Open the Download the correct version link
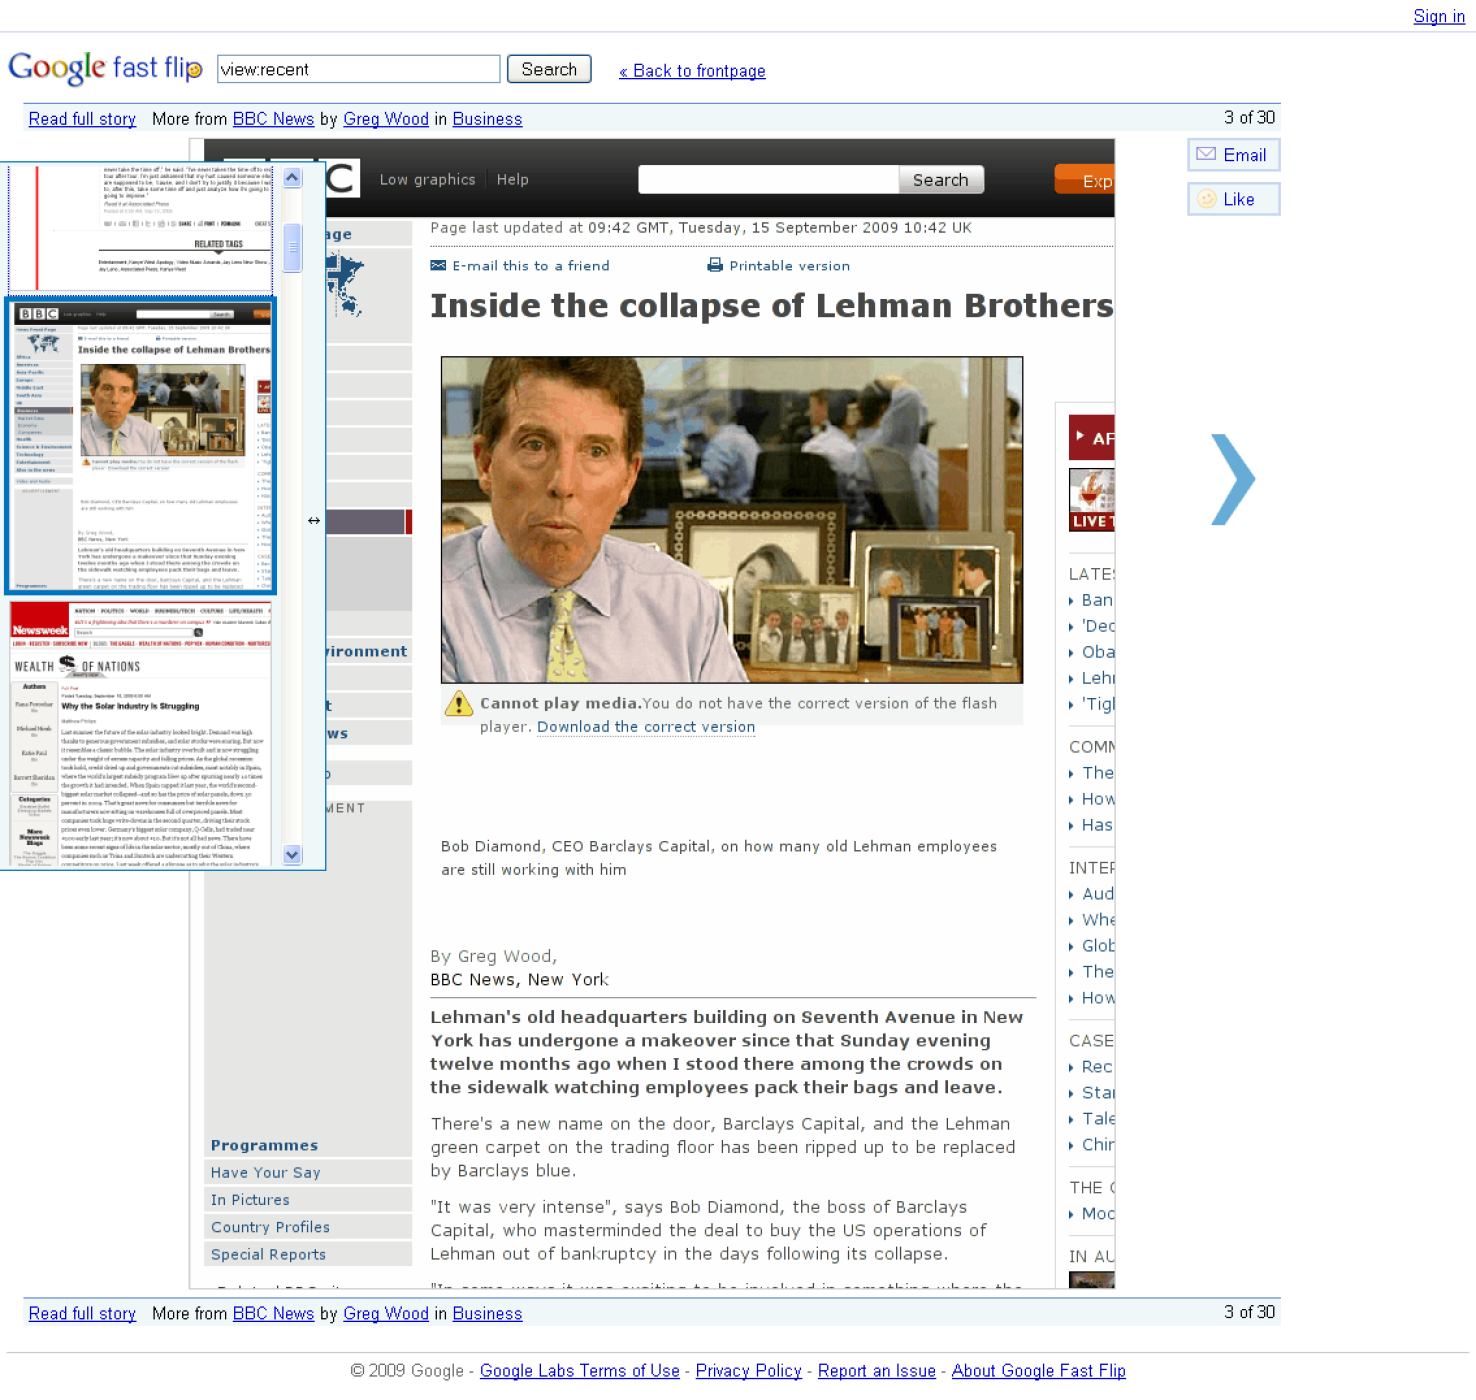 pyautogui.click(x=646, y=726)
